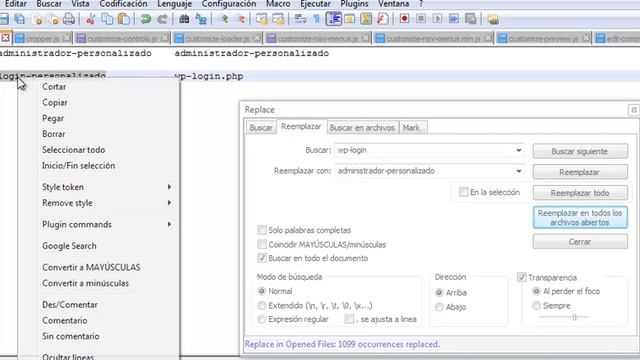Image resolution: width=640 pixels, height=360 pixels.
Task: Click the macro Playback icon
Action: click(x=437, y=19)
